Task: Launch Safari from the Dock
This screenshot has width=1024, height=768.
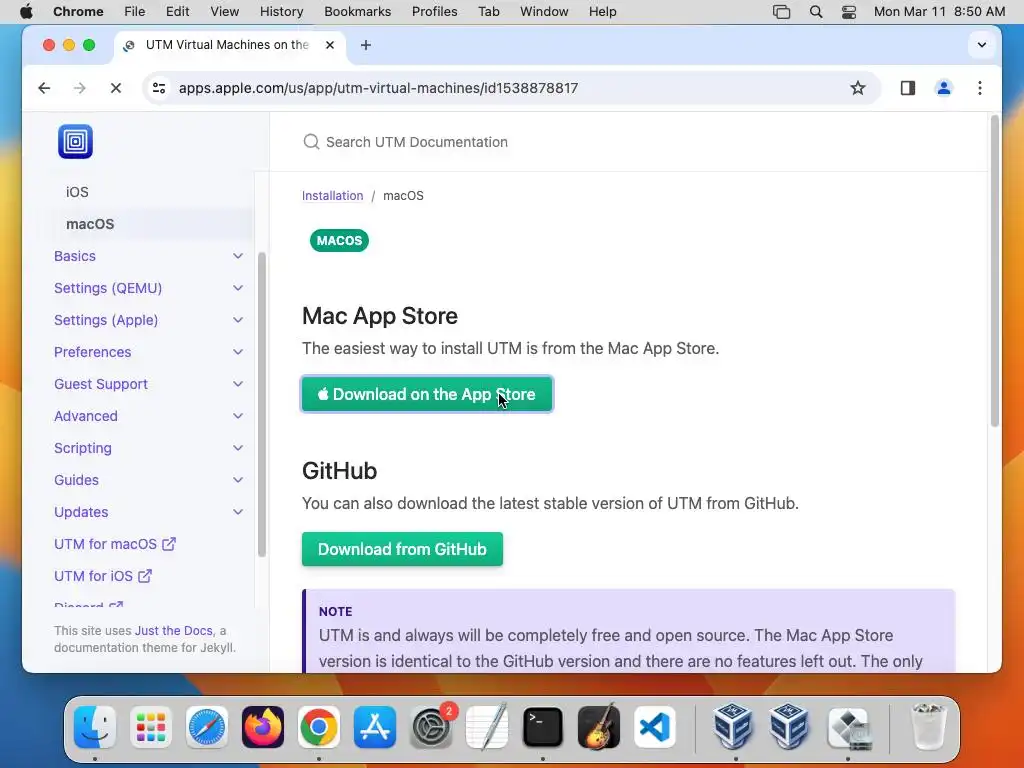Action: tap(207, 727)
